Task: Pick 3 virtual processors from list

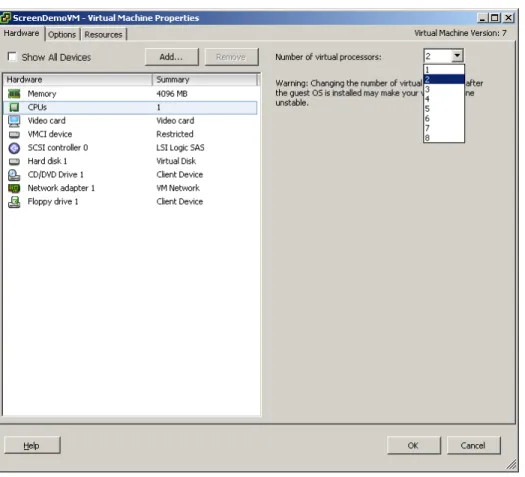Action: tap(444, 89)
